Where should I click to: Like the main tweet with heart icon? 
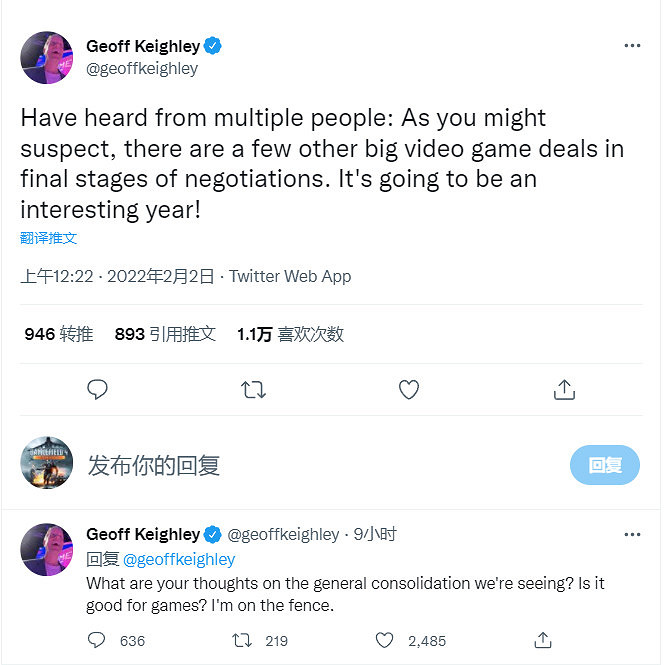point(409,390)
